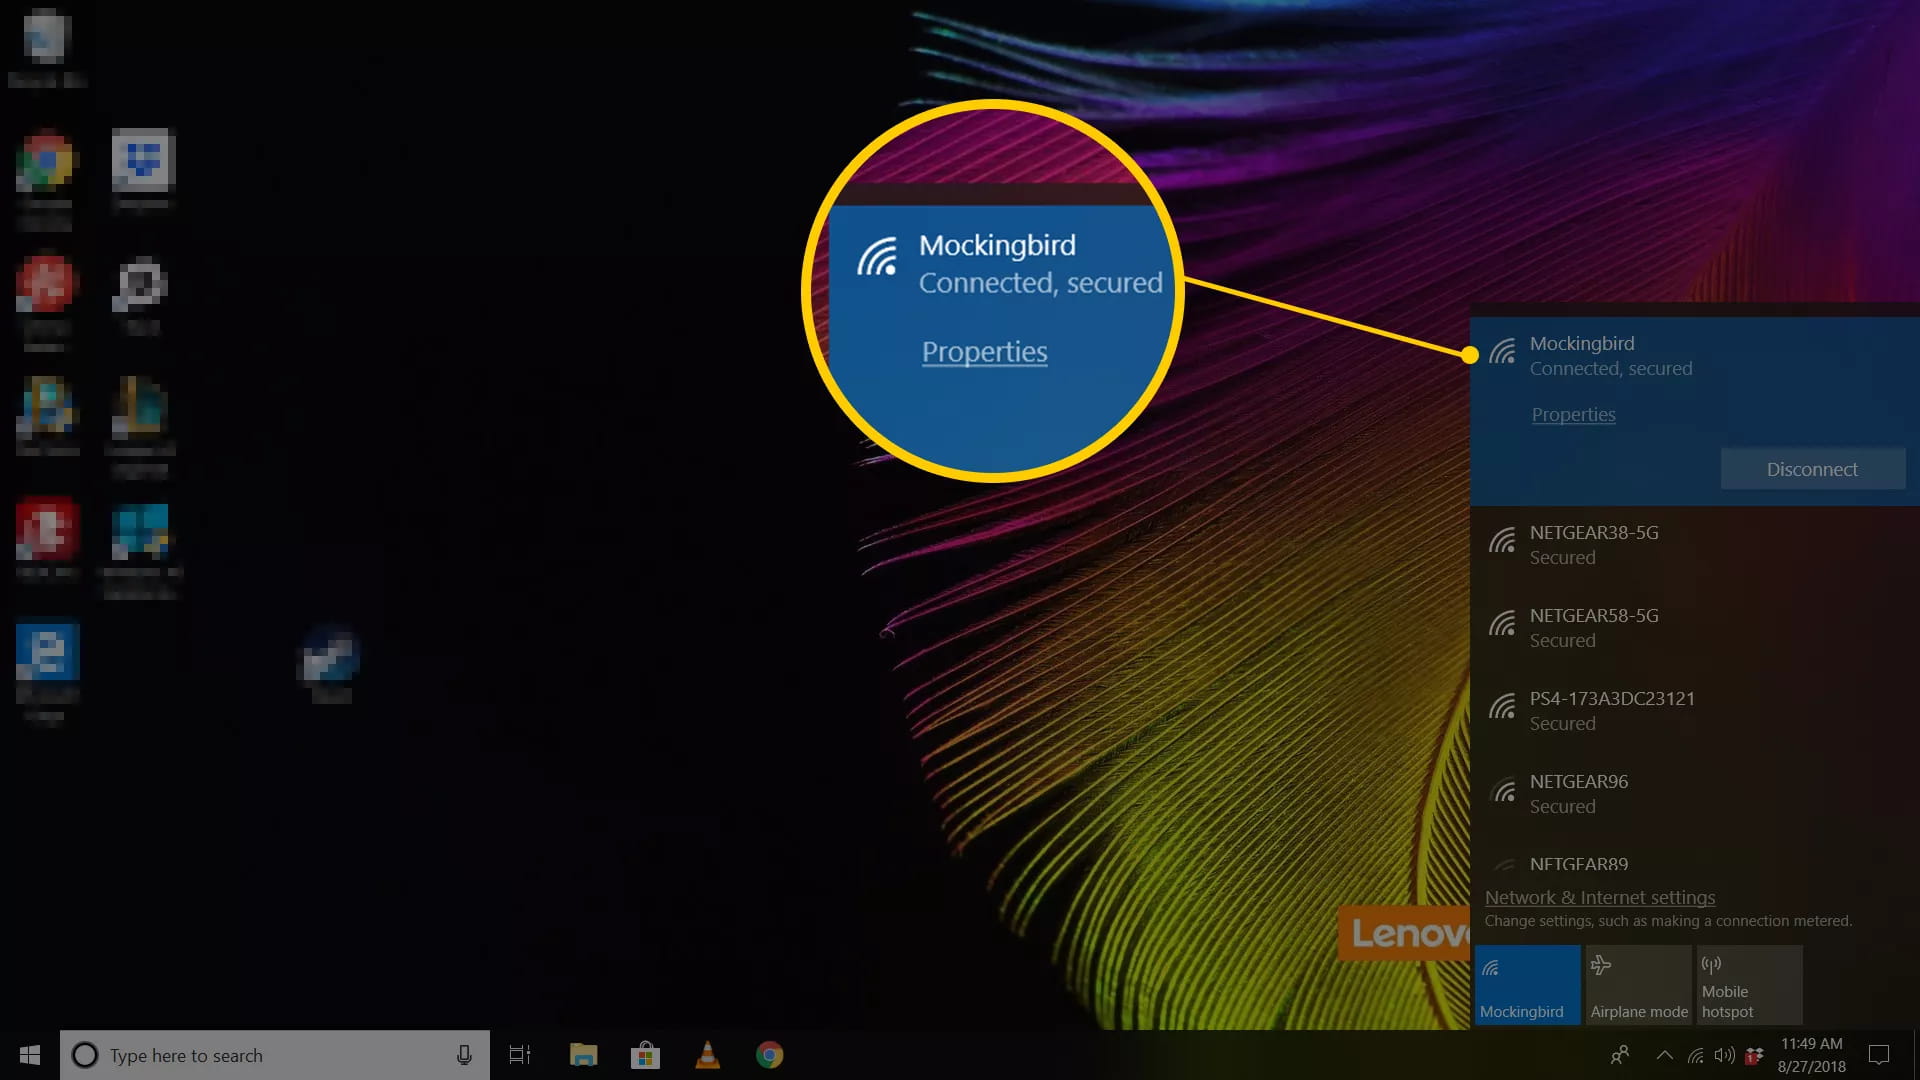
Task: Click the volume speaker tray icon
Action: coord(1724,1055)
